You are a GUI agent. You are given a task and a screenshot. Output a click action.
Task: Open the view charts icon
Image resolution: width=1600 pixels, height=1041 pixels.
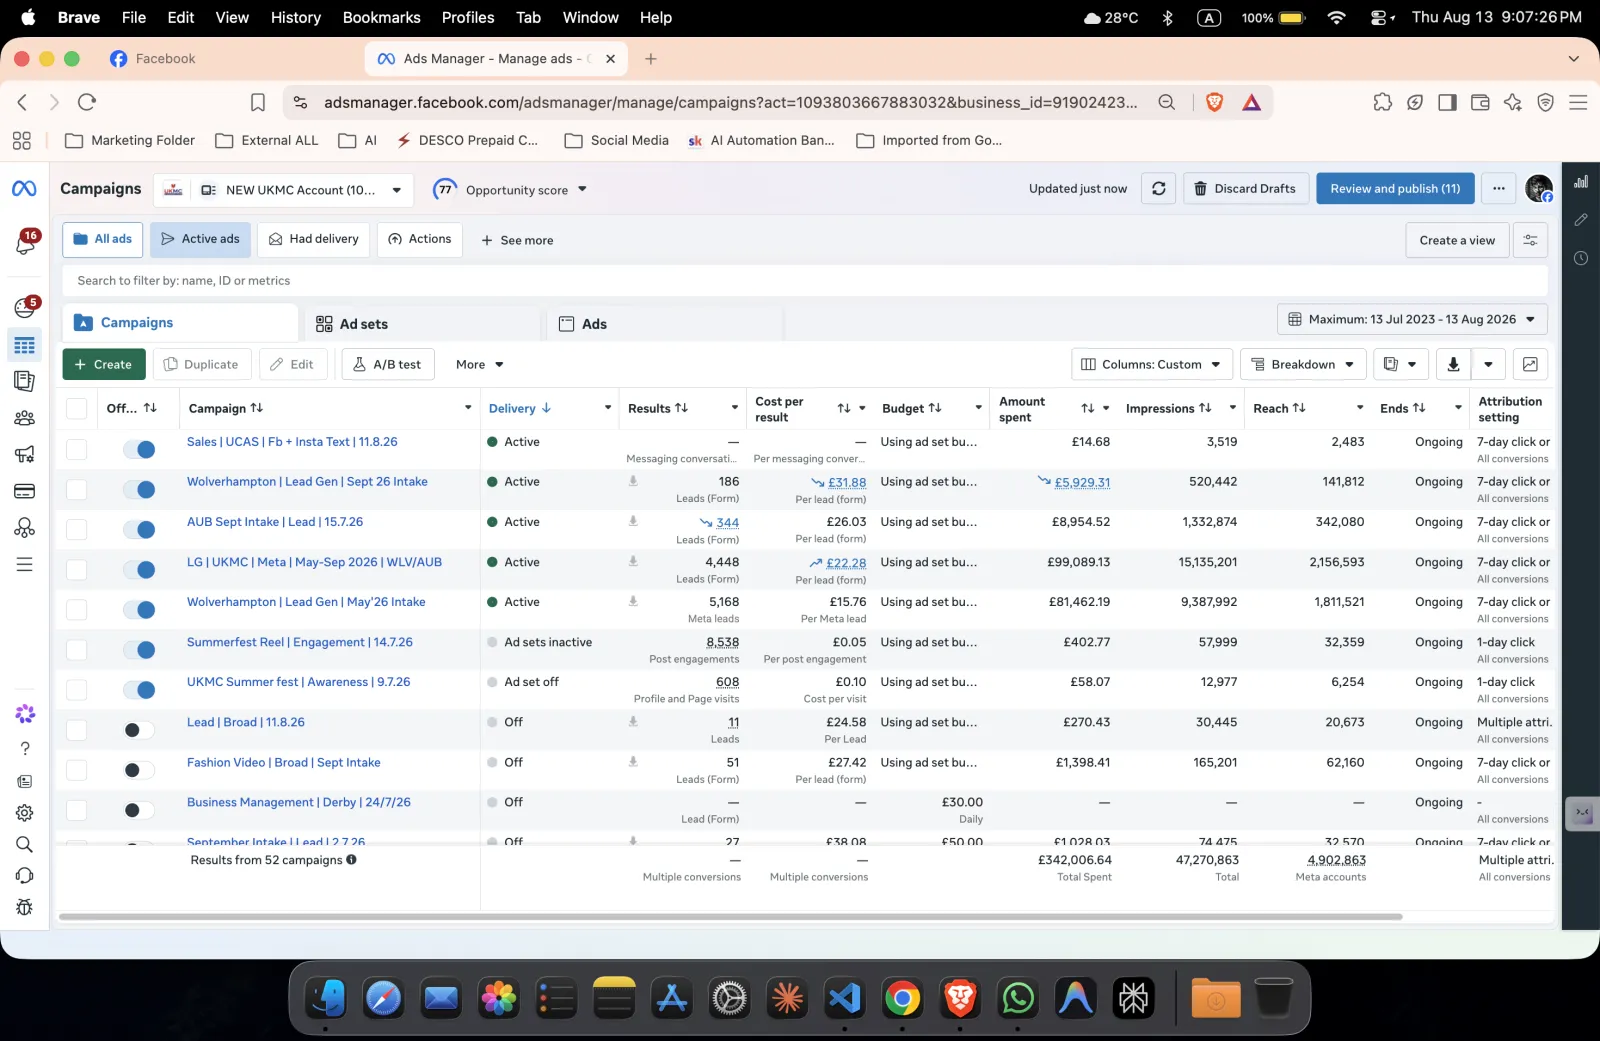tap(1530, 364)
